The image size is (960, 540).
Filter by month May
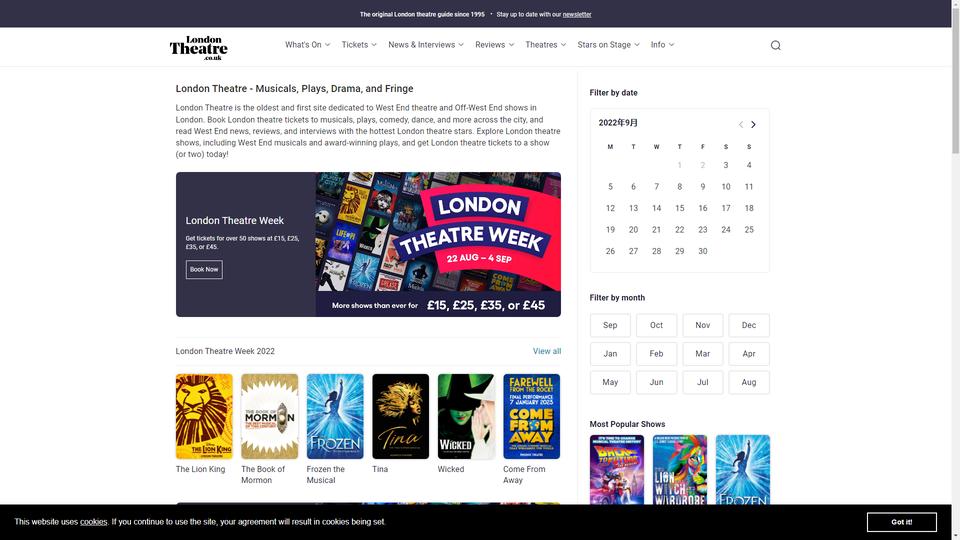click(x=610, y=382)
